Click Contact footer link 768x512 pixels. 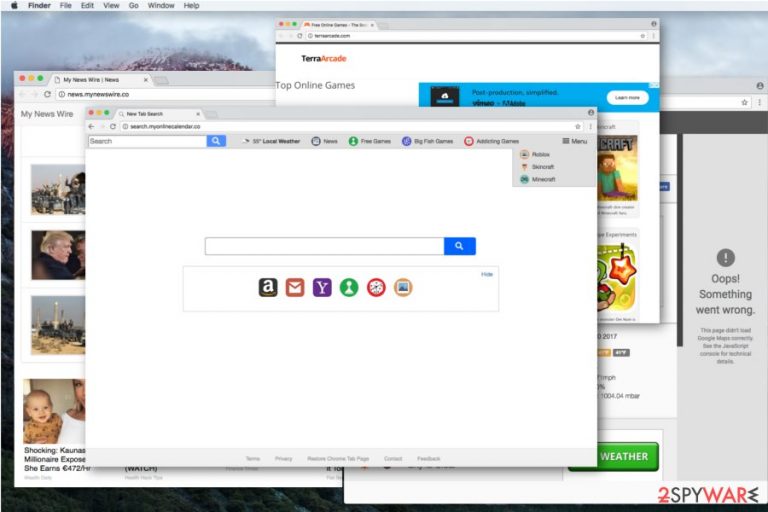tap(393, 459)
